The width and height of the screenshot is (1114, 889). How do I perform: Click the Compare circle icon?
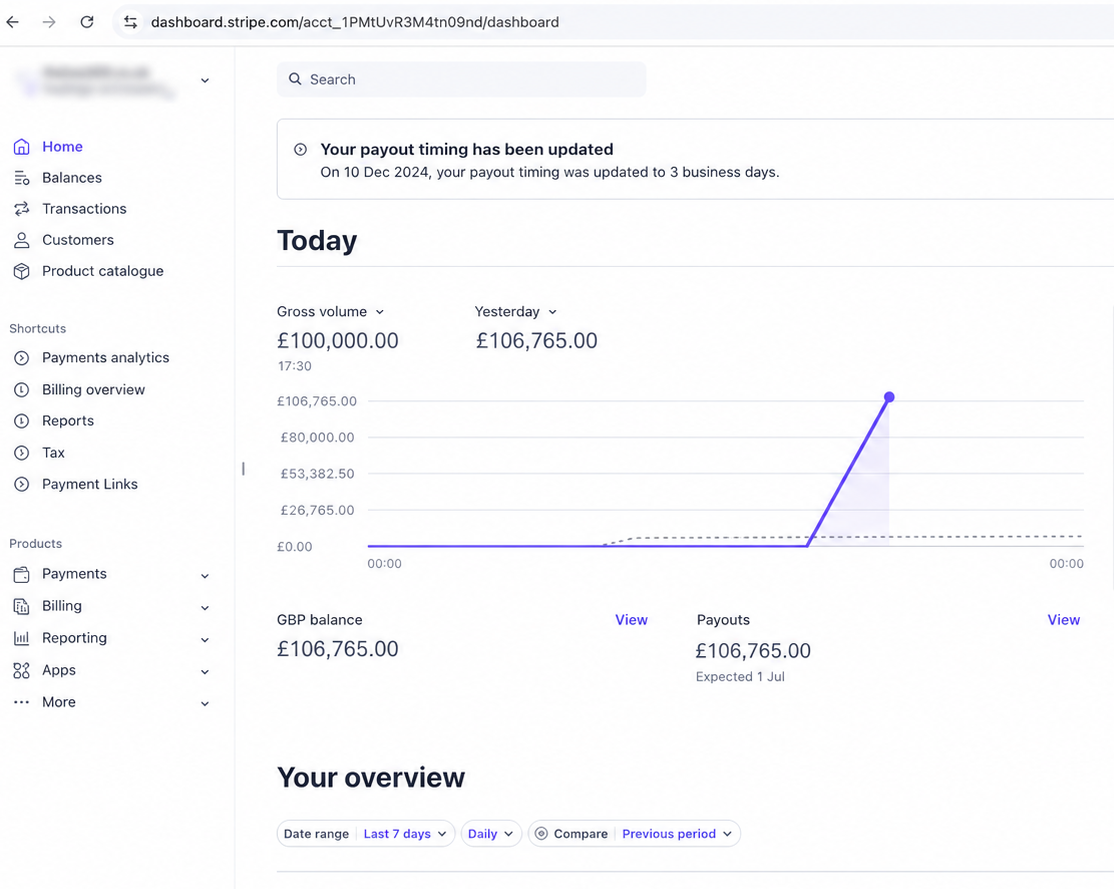pyautogui.click(x=541, y=834)
